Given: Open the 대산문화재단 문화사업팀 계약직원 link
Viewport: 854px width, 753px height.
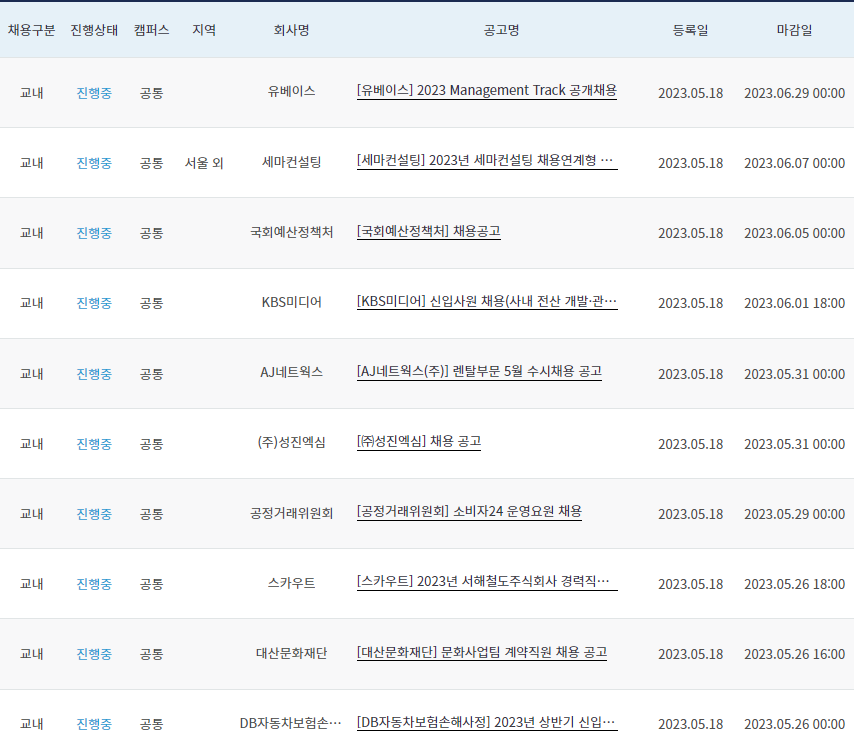Looking at the screenshot, I should (481, 652).
